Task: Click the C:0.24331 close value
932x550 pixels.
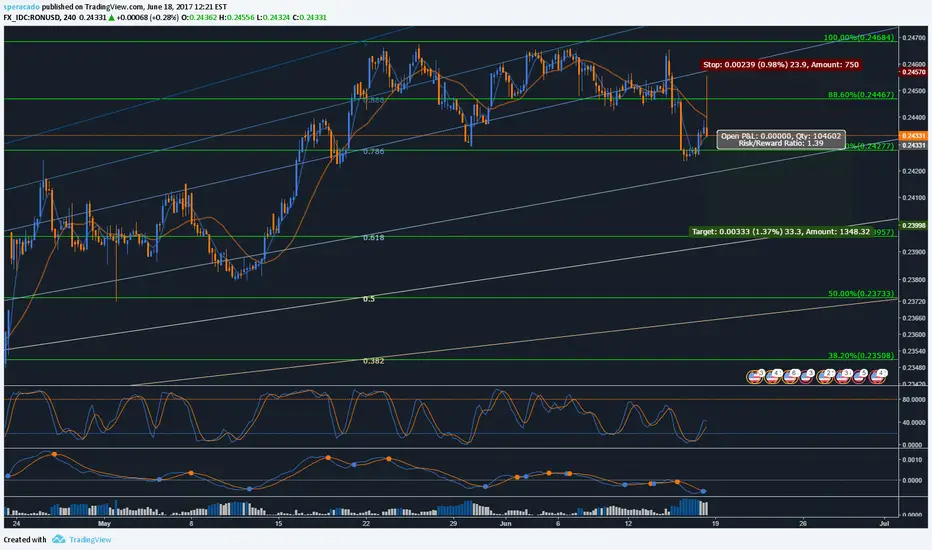Action: coord(310,17)
